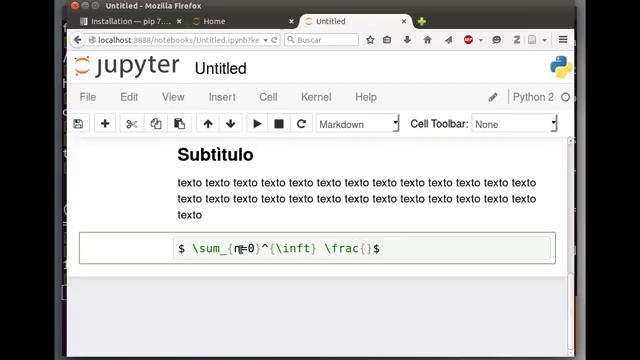
Task: Click the page icon next to the Z extension
Action: click(x=532, y=40)
